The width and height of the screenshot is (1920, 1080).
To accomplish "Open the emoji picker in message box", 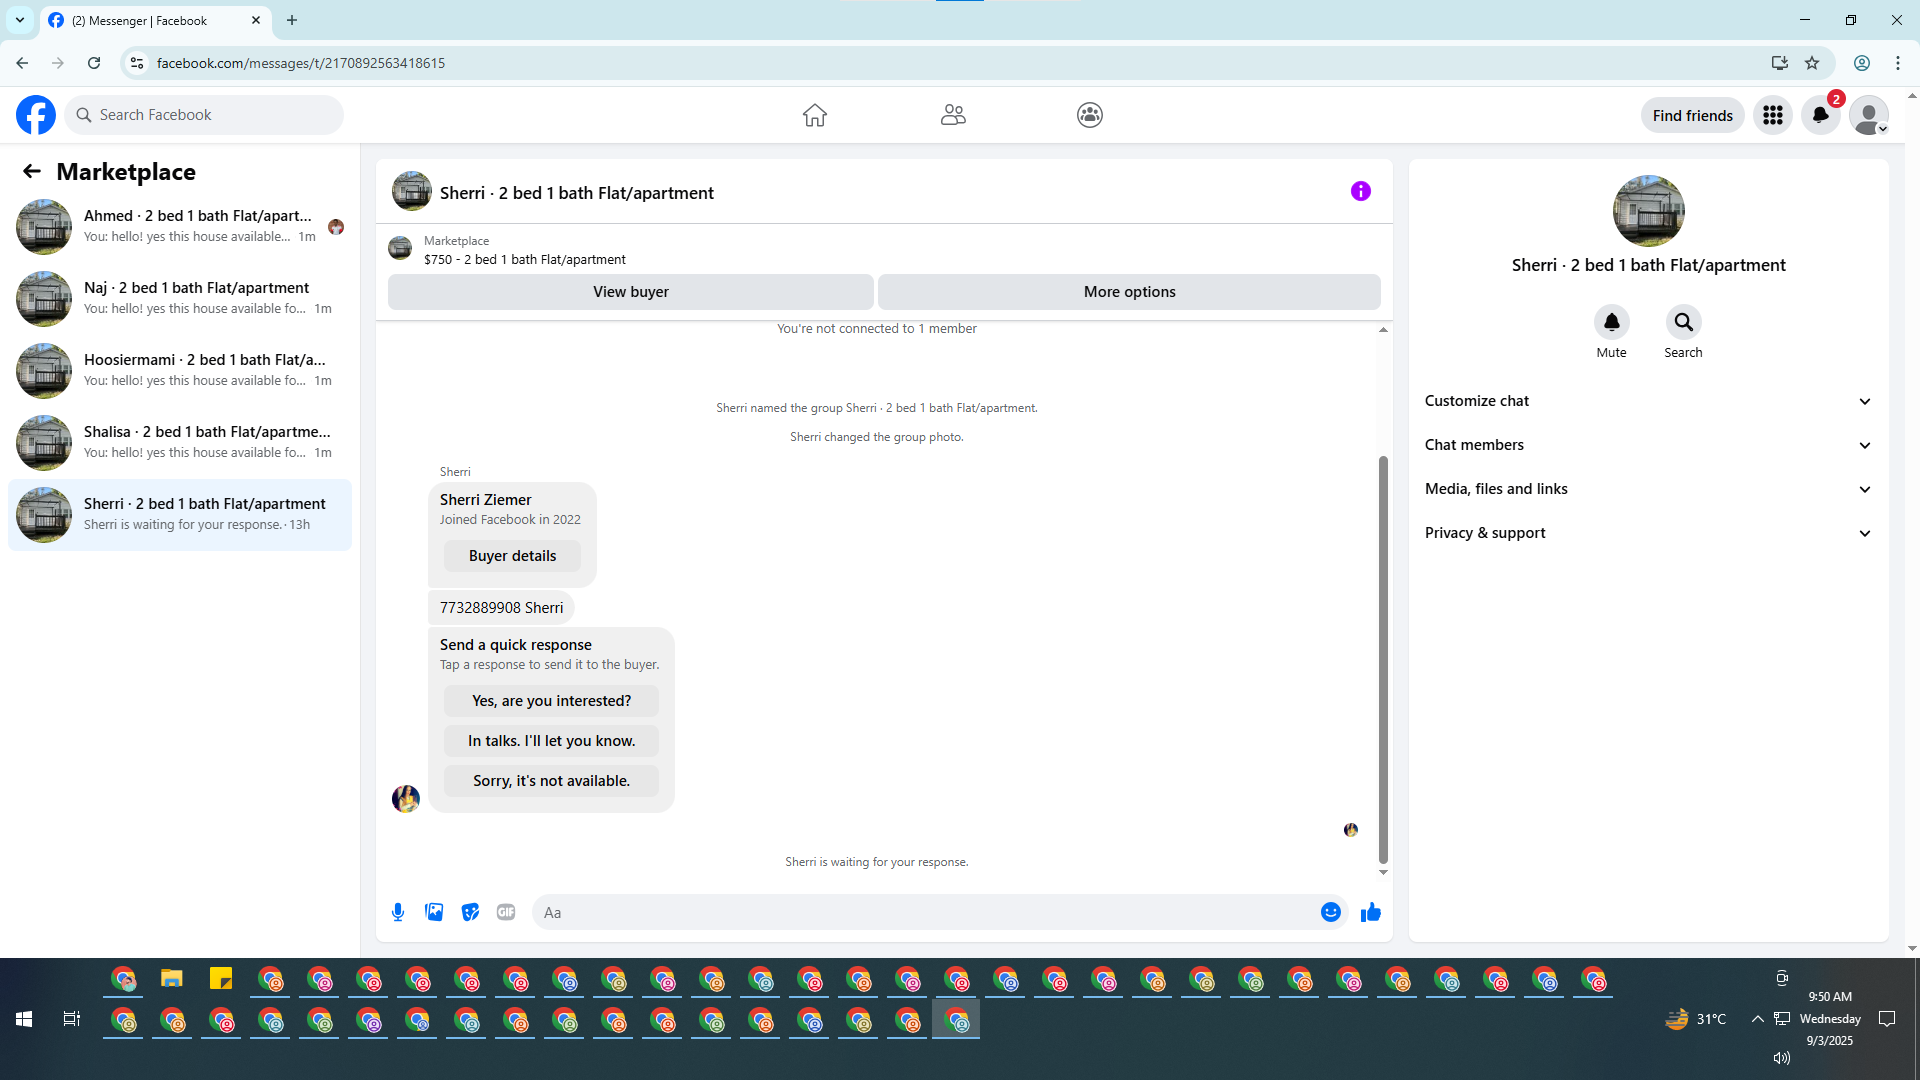I will tap(1331, 912).
